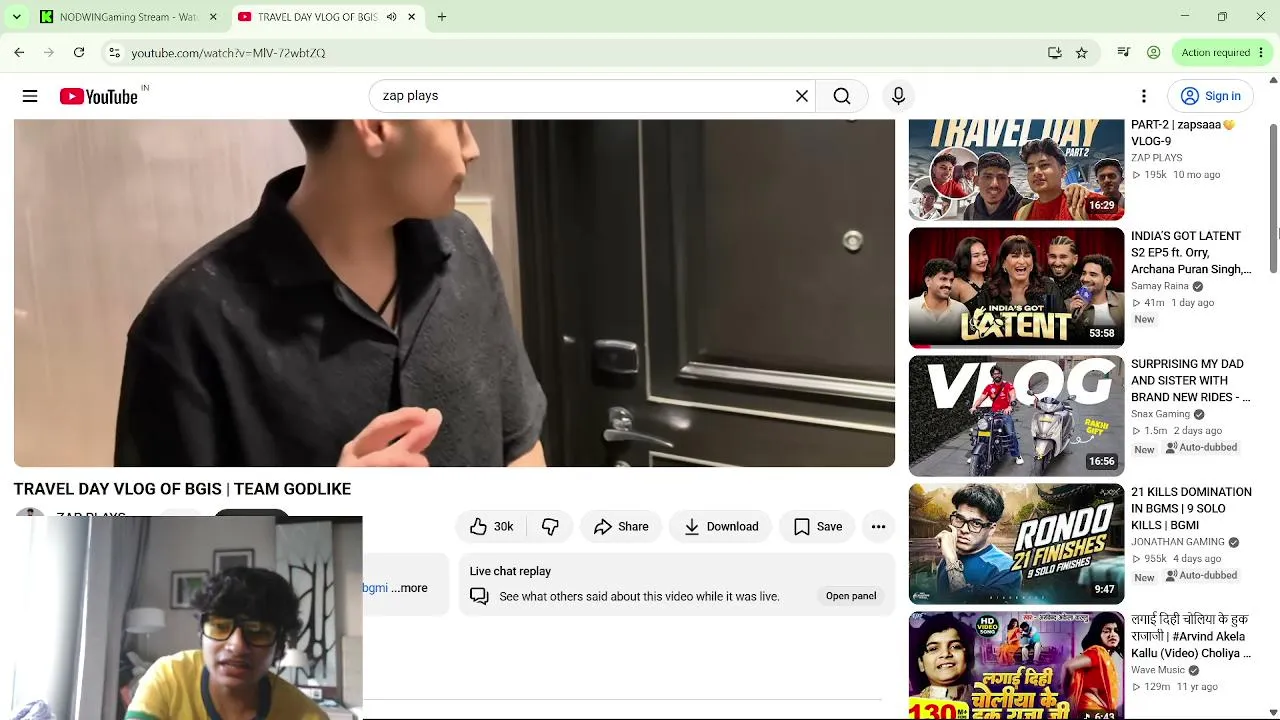Screen dimensions: 1280x720
Task: Open the live chat replay panel
Action: [851, 596]
